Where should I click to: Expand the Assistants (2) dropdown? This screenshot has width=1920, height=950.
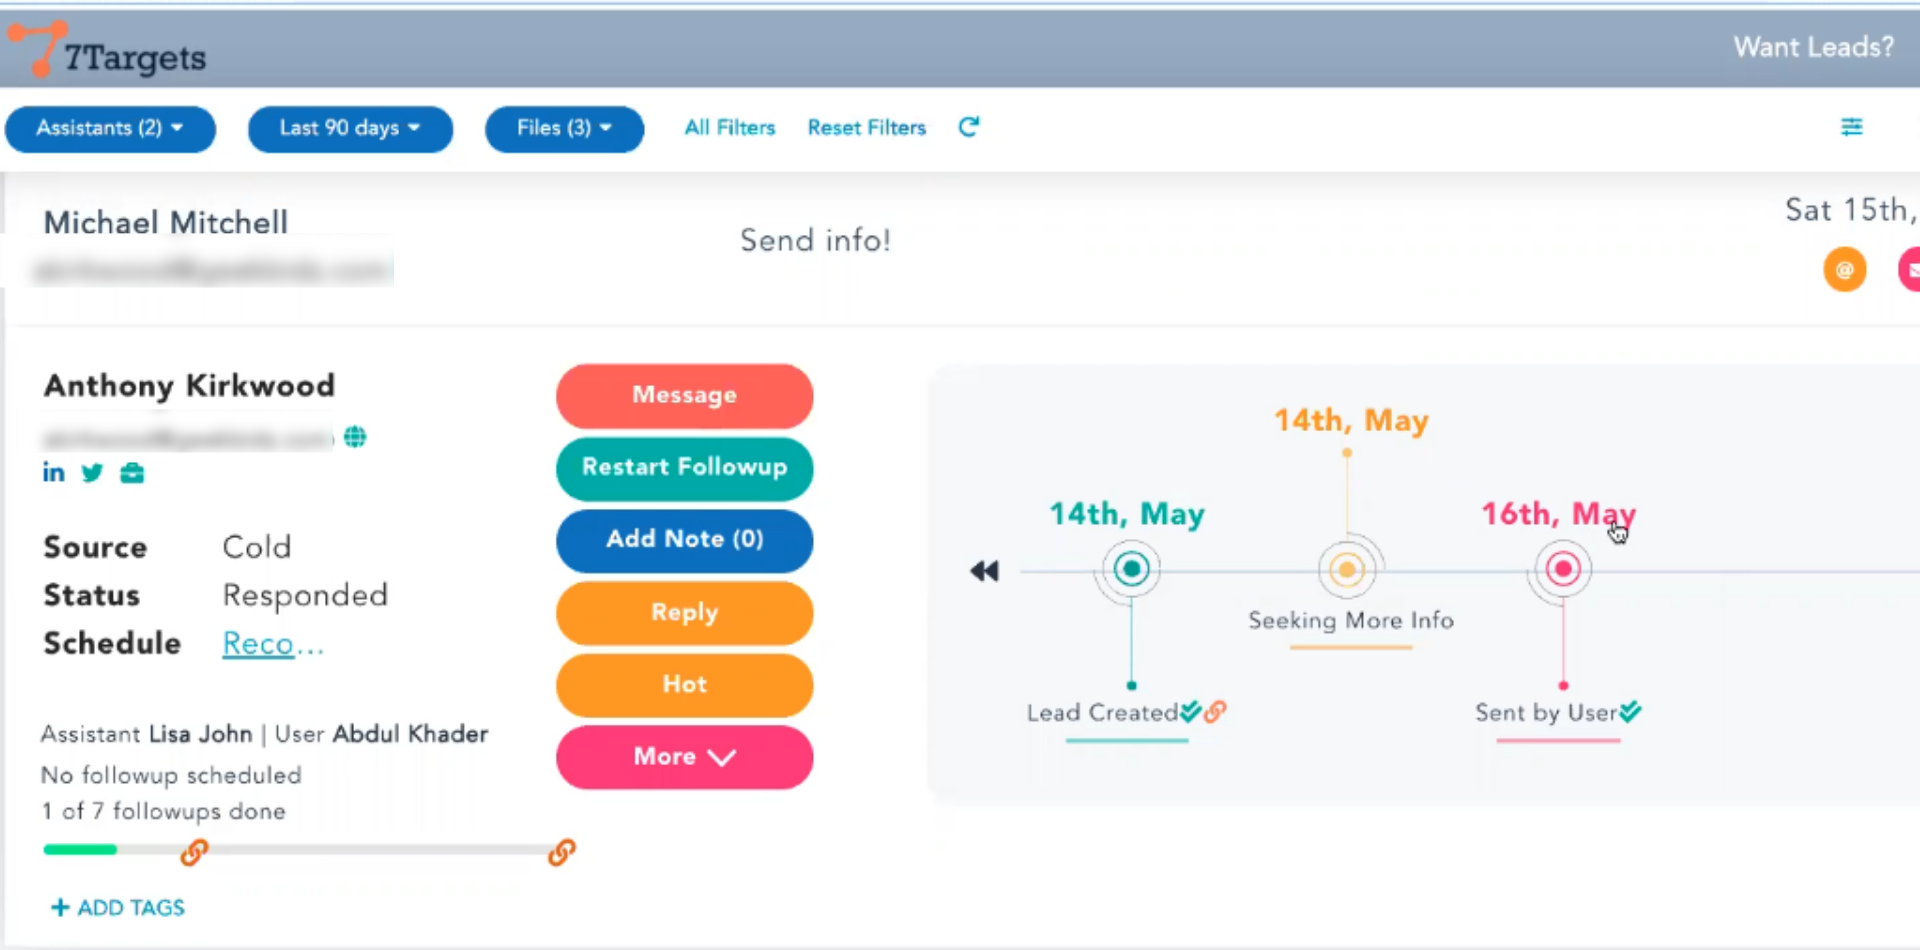(x=110, y=128)
